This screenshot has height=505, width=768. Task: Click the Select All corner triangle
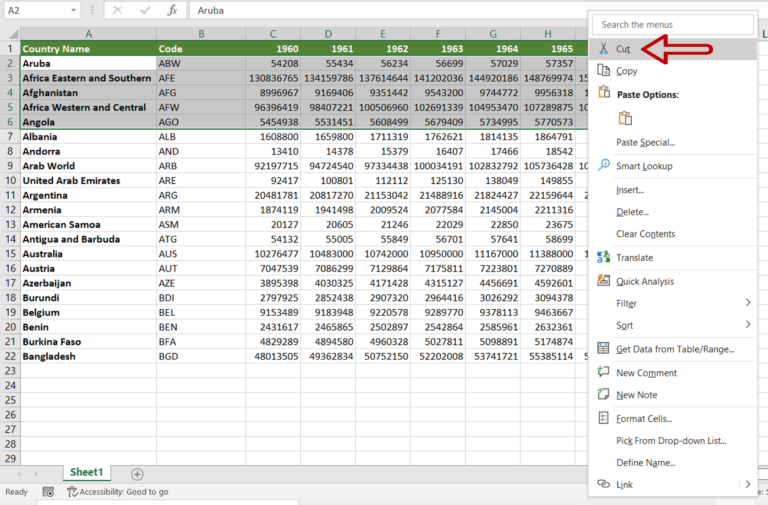(13, 34)
